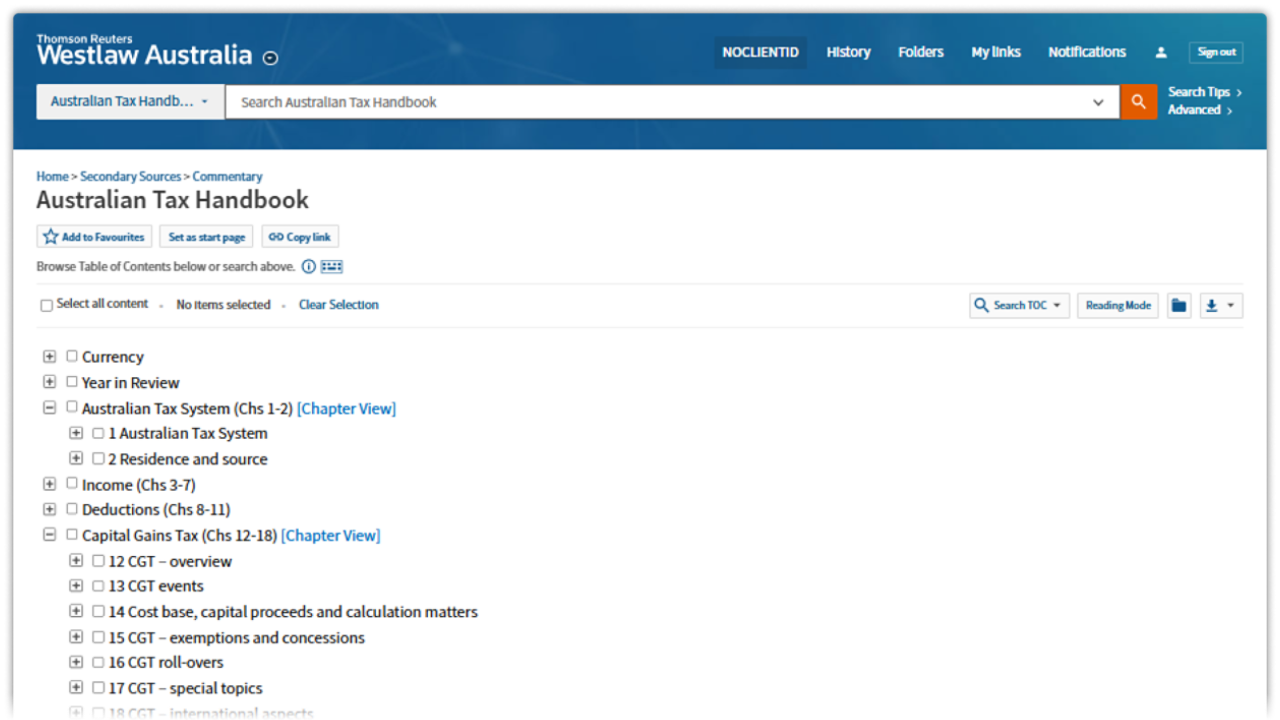Image resolution: width=1280 pixels, height=720 pixels.
Task: Open the Australian Tax Handbook source dropdown
Action: [x=130, y=102]
